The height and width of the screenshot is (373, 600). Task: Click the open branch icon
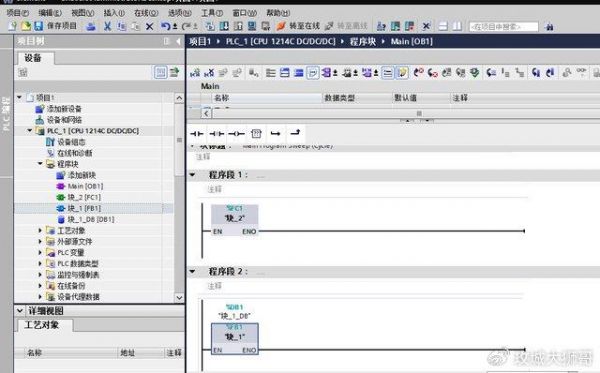coord(276,134)
